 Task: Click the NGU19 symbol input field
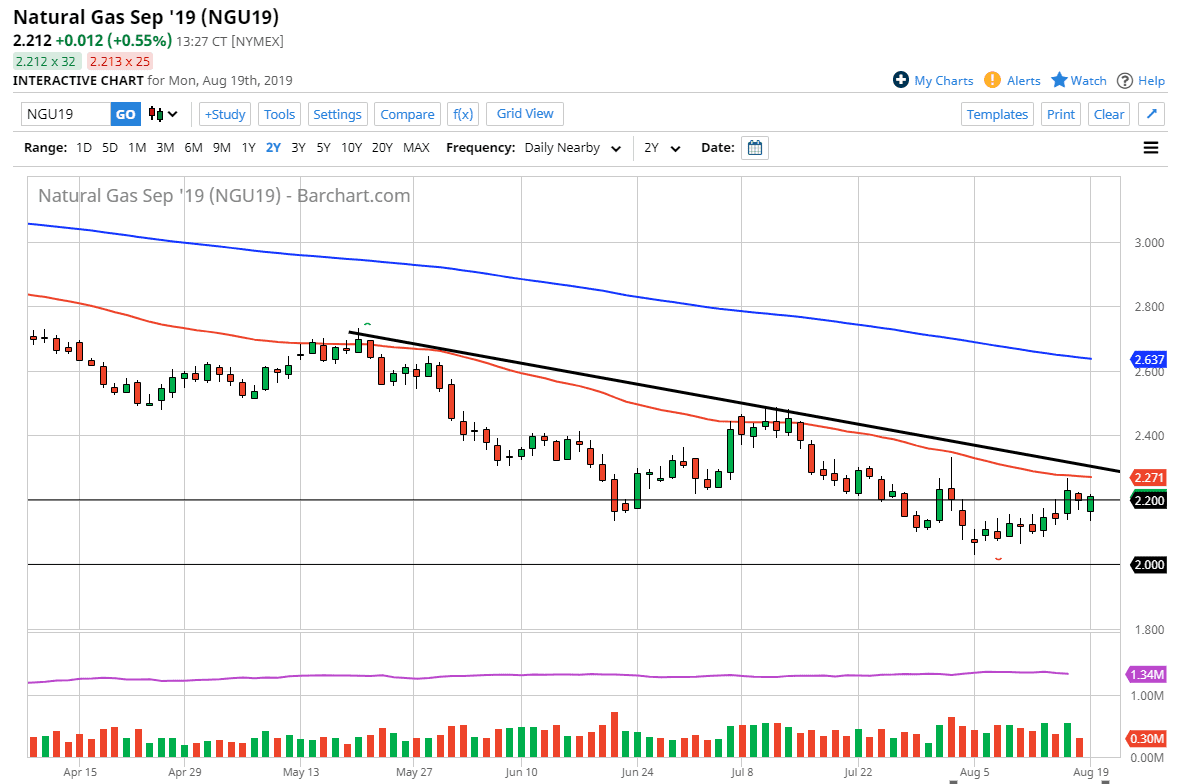pyautogui.click(x=65, y=114)
